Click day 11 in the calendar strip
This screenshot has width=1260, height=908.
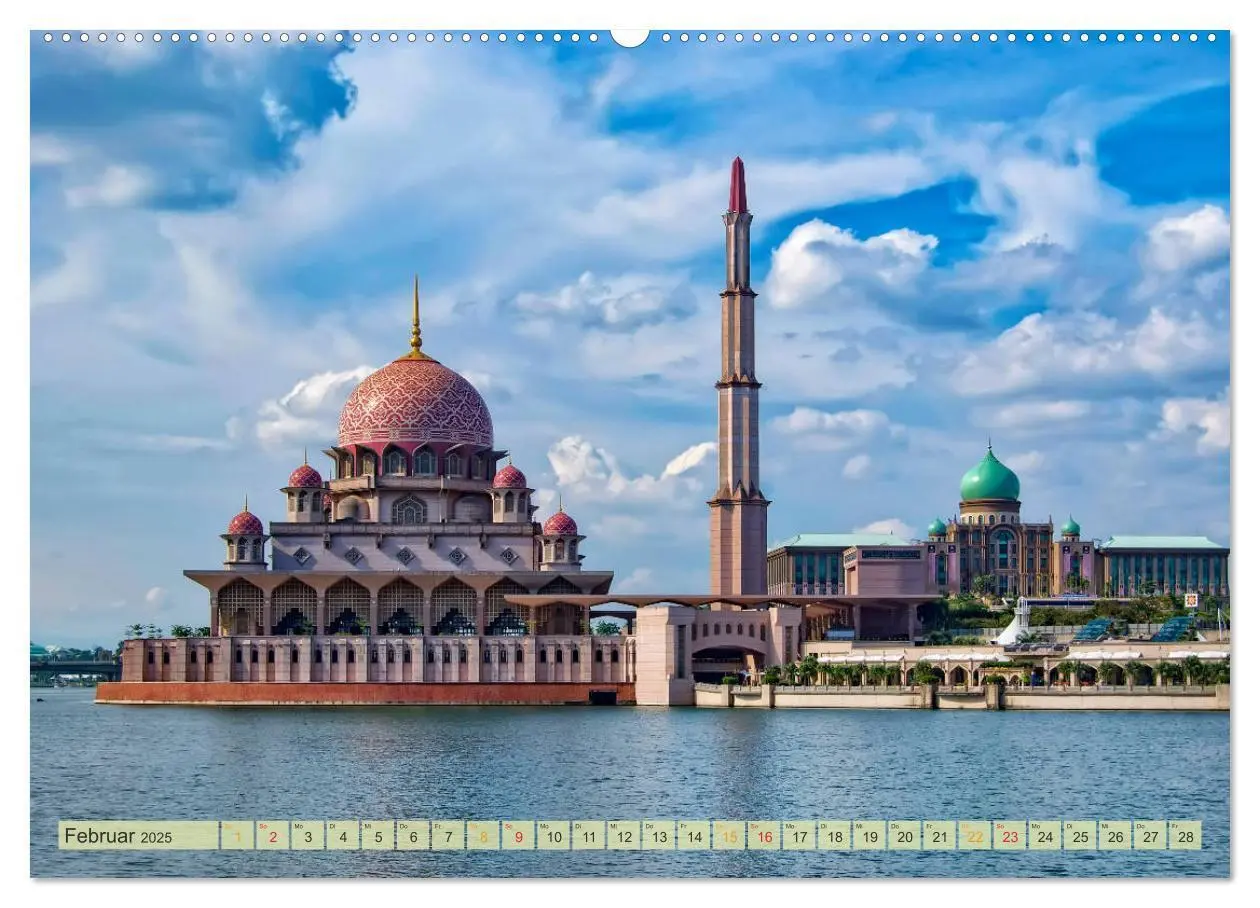588,835
